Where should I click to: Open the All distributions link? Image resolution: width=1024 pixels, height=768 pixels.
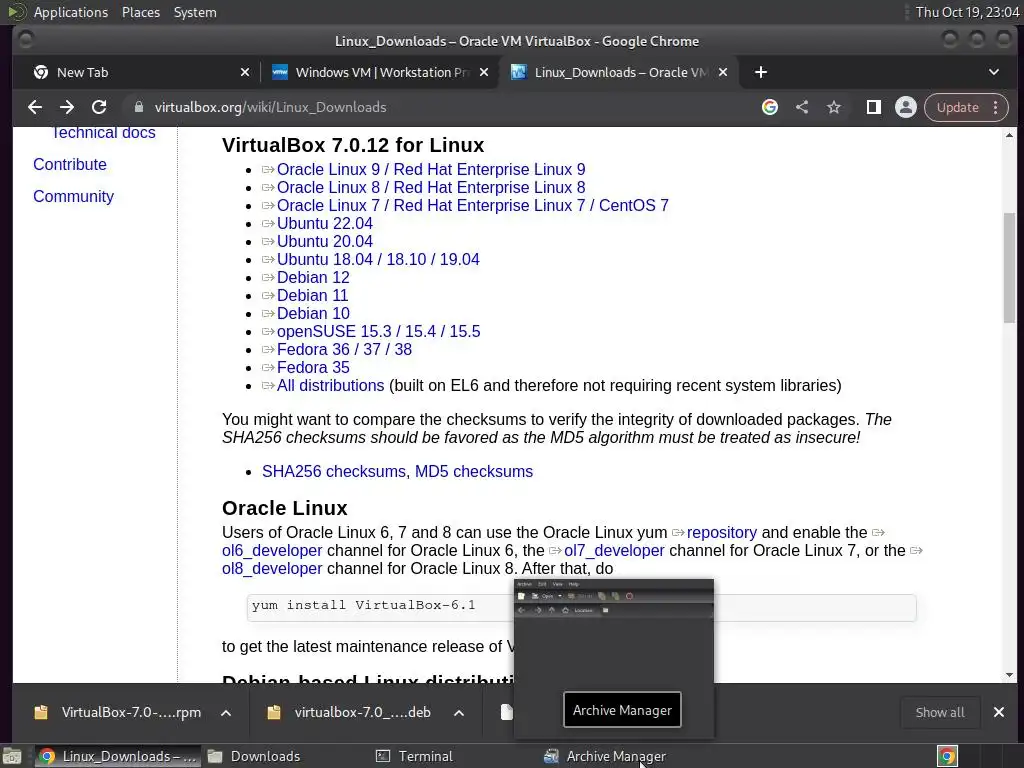330,385
